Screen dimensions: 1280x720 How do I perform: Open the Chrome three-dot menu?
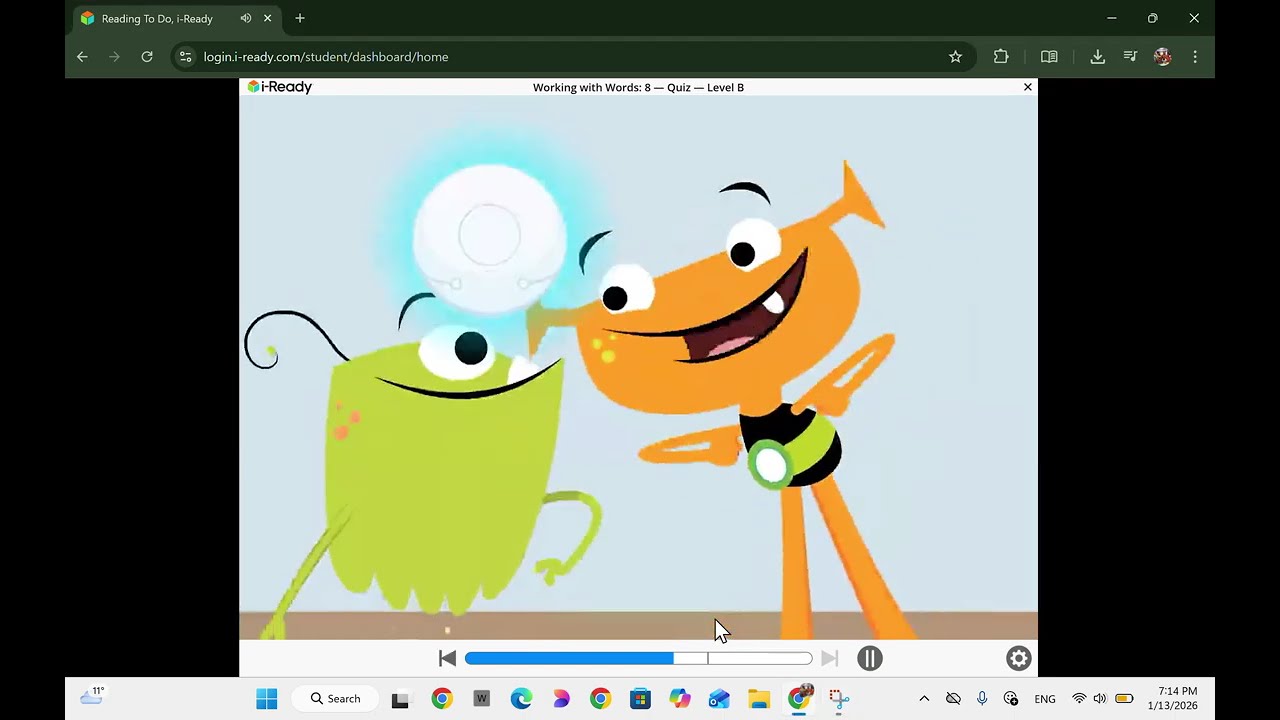pyautogui.click(x=1195, y=57)
